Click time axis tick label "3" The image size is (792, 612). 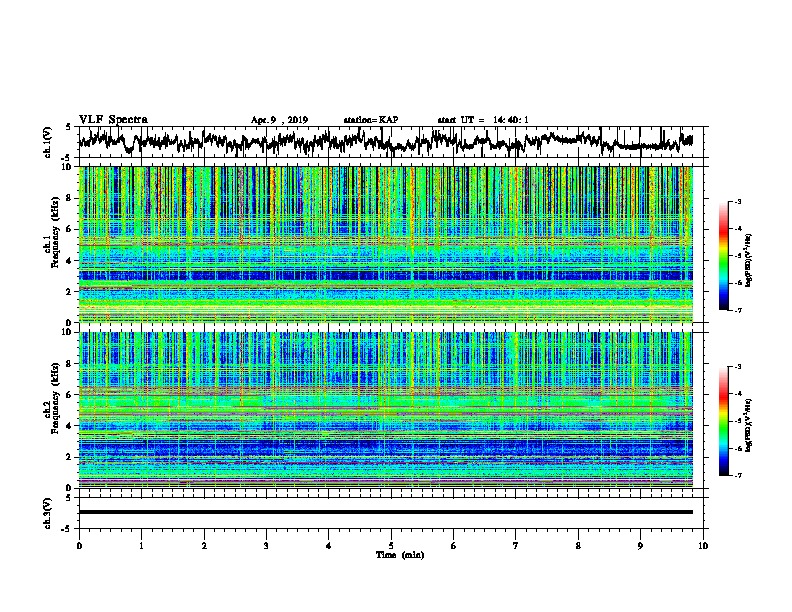(266, 546)
